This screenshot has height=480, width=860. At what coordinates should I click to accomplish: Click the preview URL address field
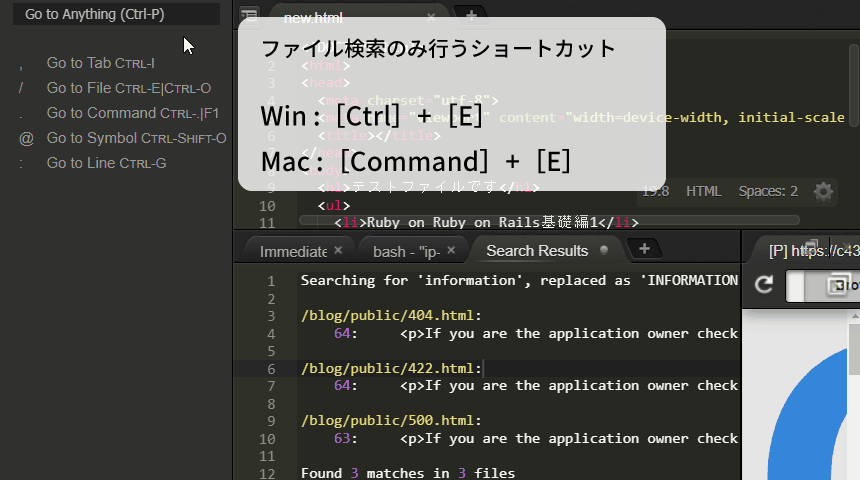point(823,286)
